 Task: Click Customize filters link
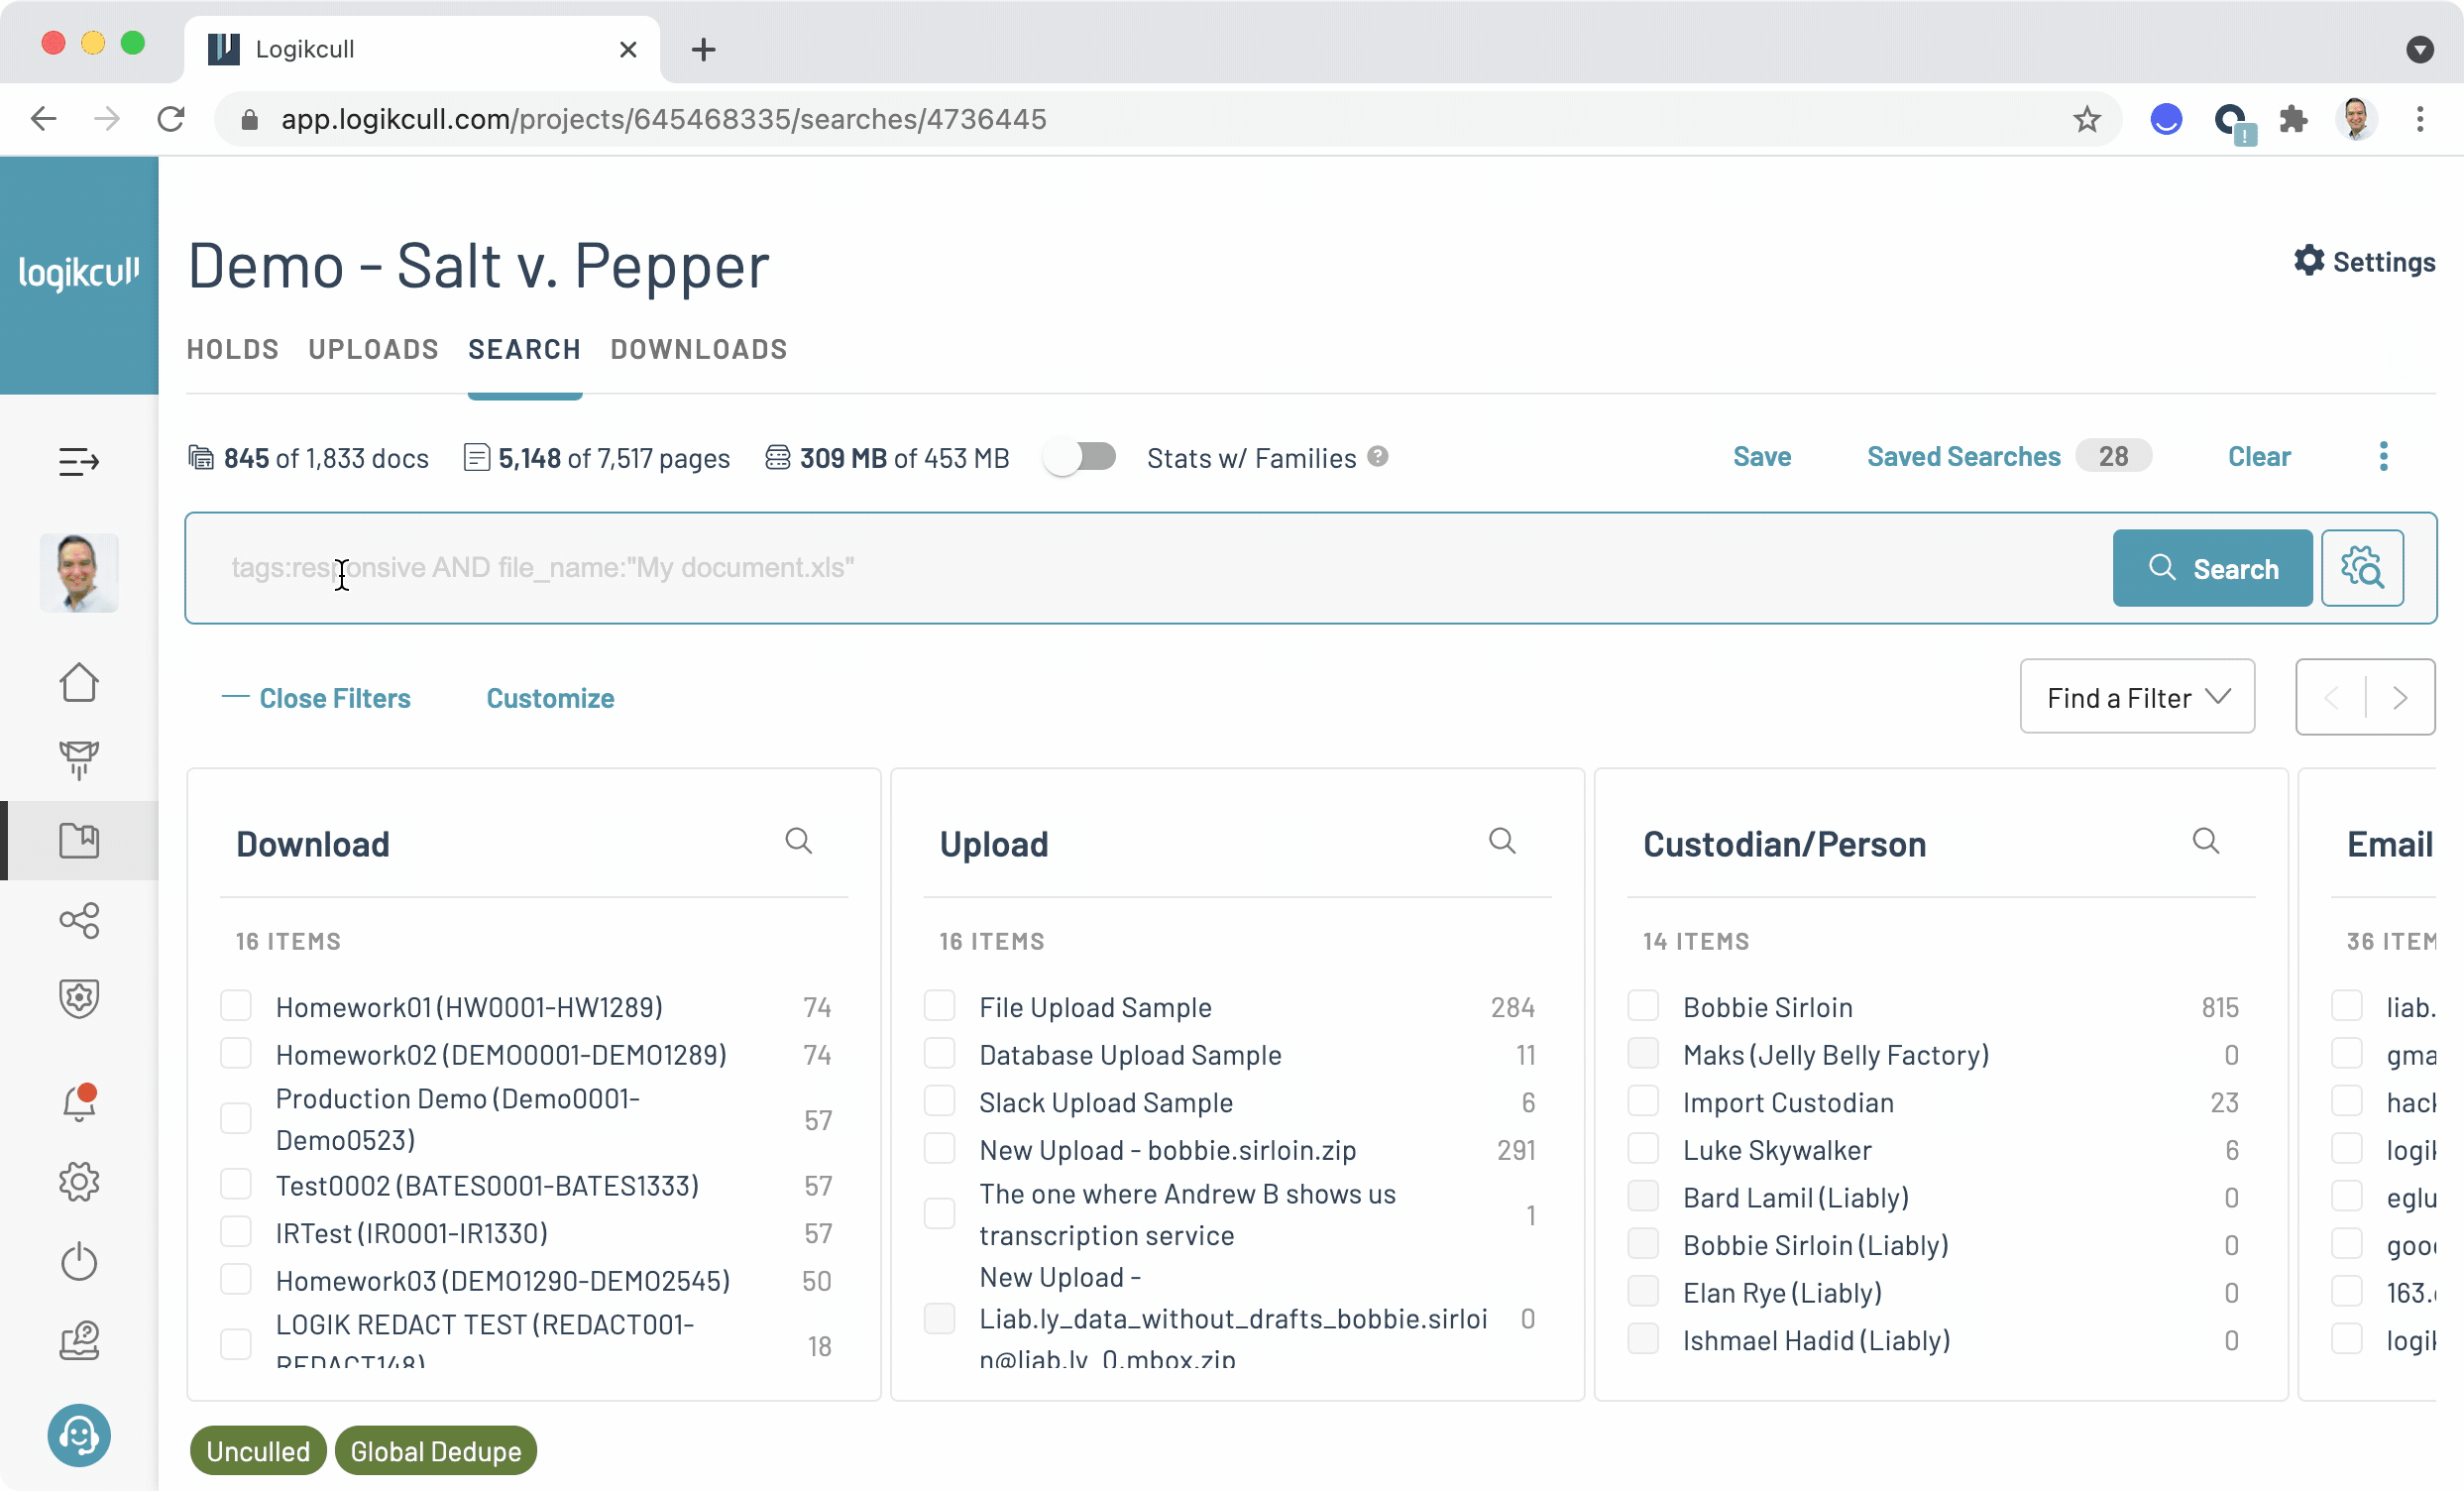[550, 698]
